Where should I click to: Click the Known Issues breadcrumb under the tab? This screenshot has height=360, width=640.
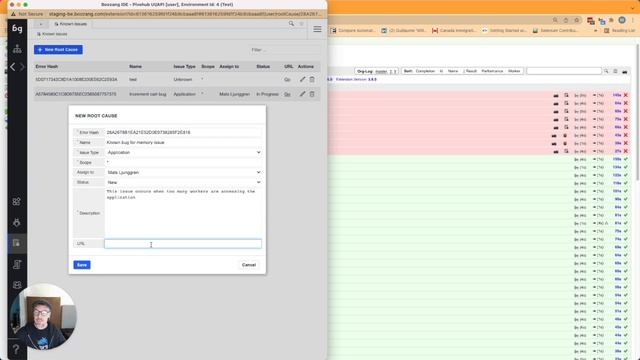click(52, 34)
